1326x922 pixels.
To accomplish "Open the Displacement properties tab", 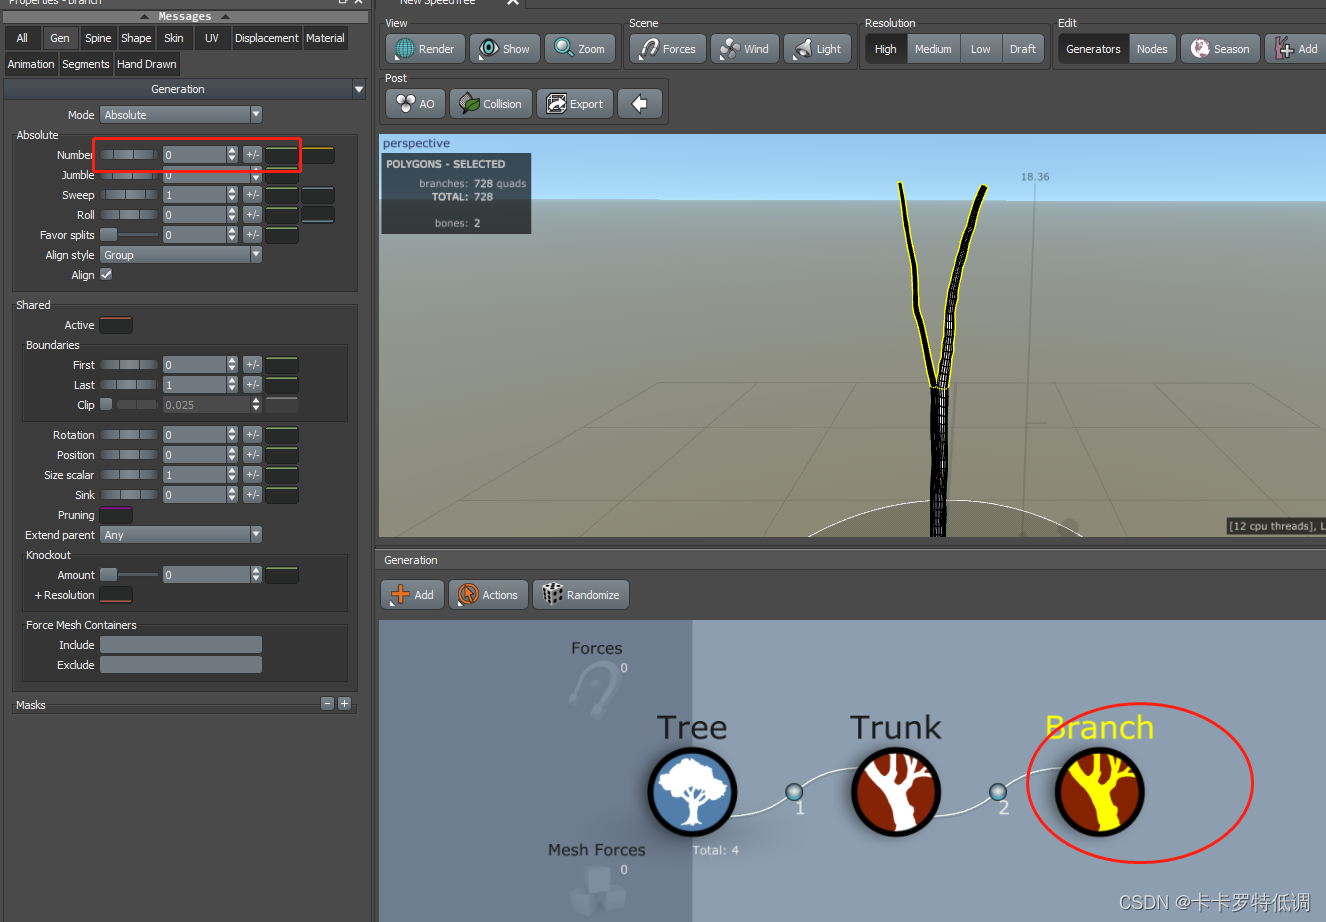I will (x=267, y=38).
